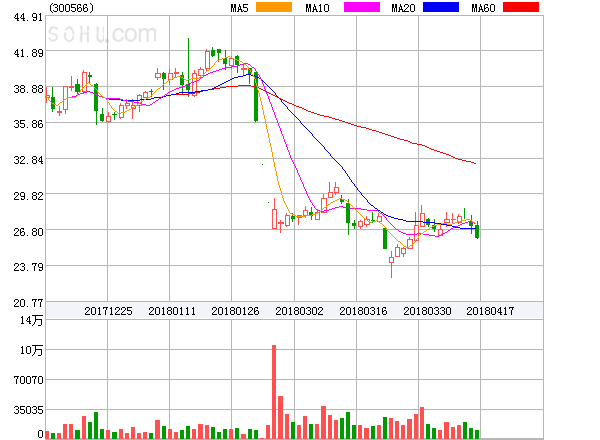The width and height of the screenshot is (600, 440).
Task: Click the 29.82 price axis label
Action: [x=28, y=196]
